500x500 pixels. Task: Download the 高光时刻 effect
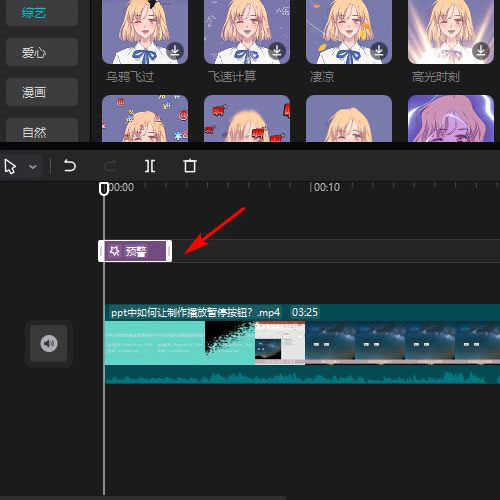[481, 51]
